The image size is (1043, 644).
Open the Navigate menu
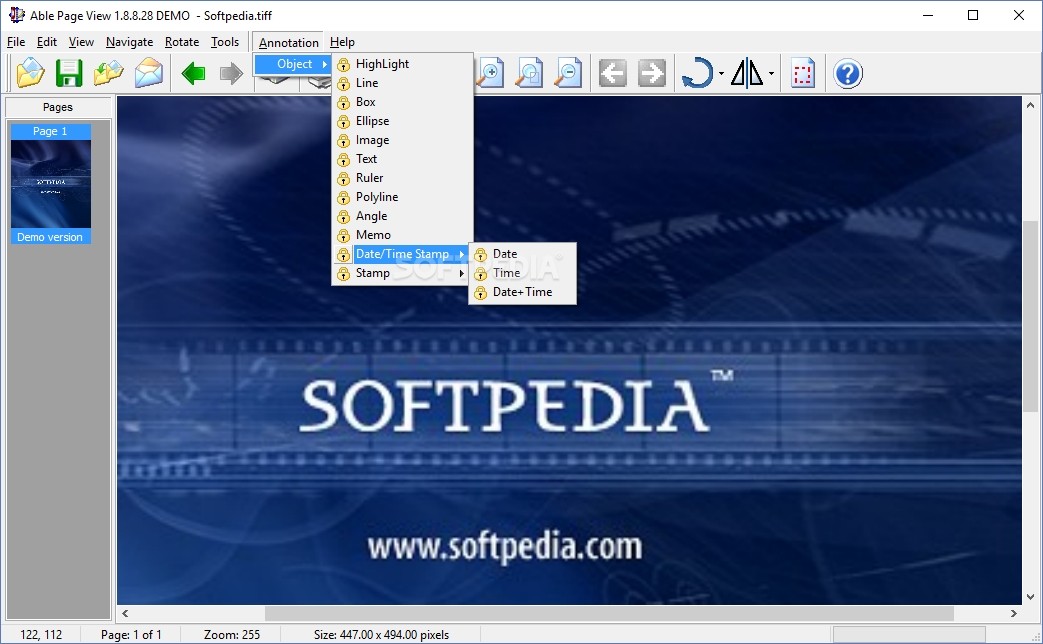click(129, 42)
